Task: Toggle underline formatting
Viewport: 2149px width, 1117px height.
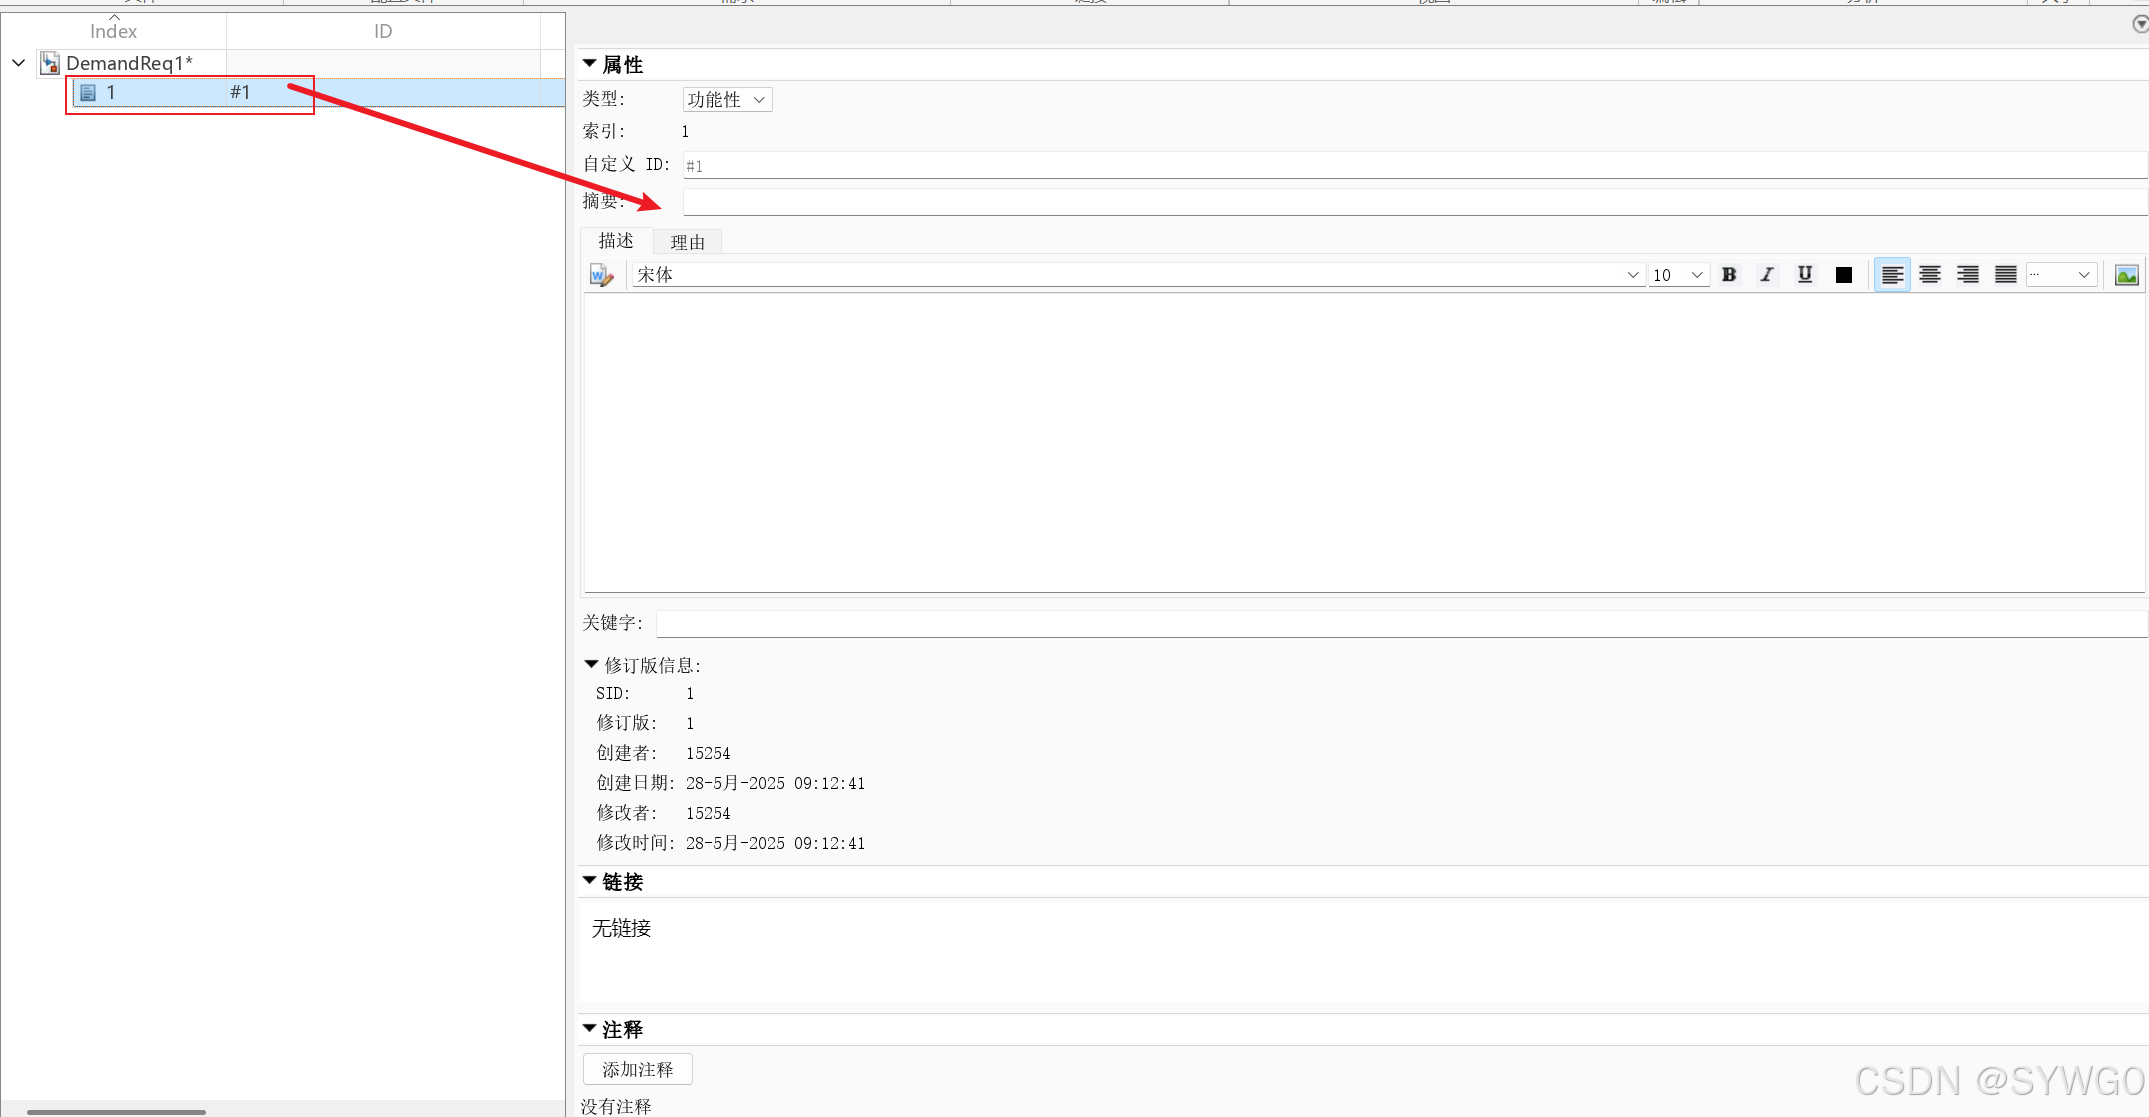Action: 1805,275
